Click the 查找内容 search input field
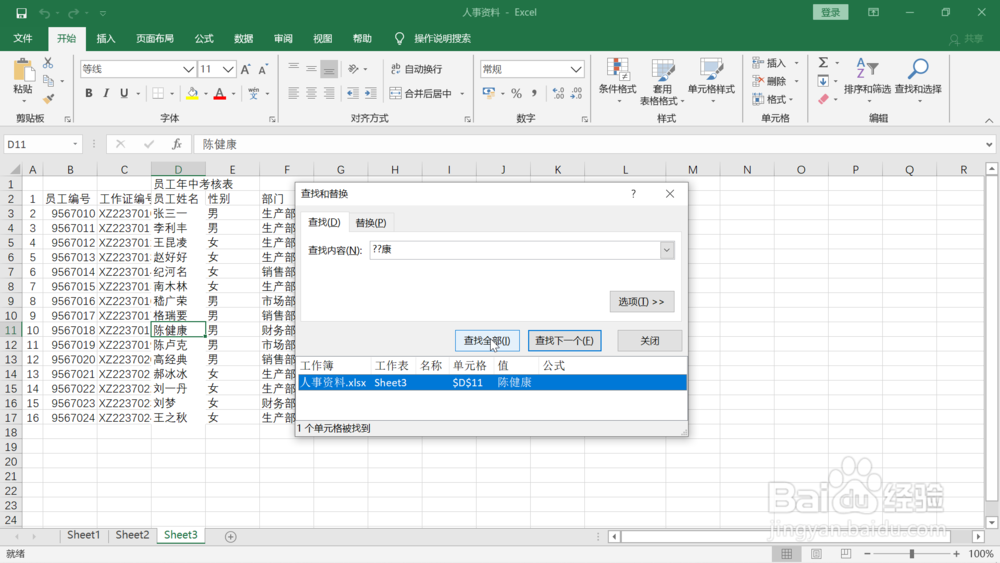 click(x=515, y=250)
